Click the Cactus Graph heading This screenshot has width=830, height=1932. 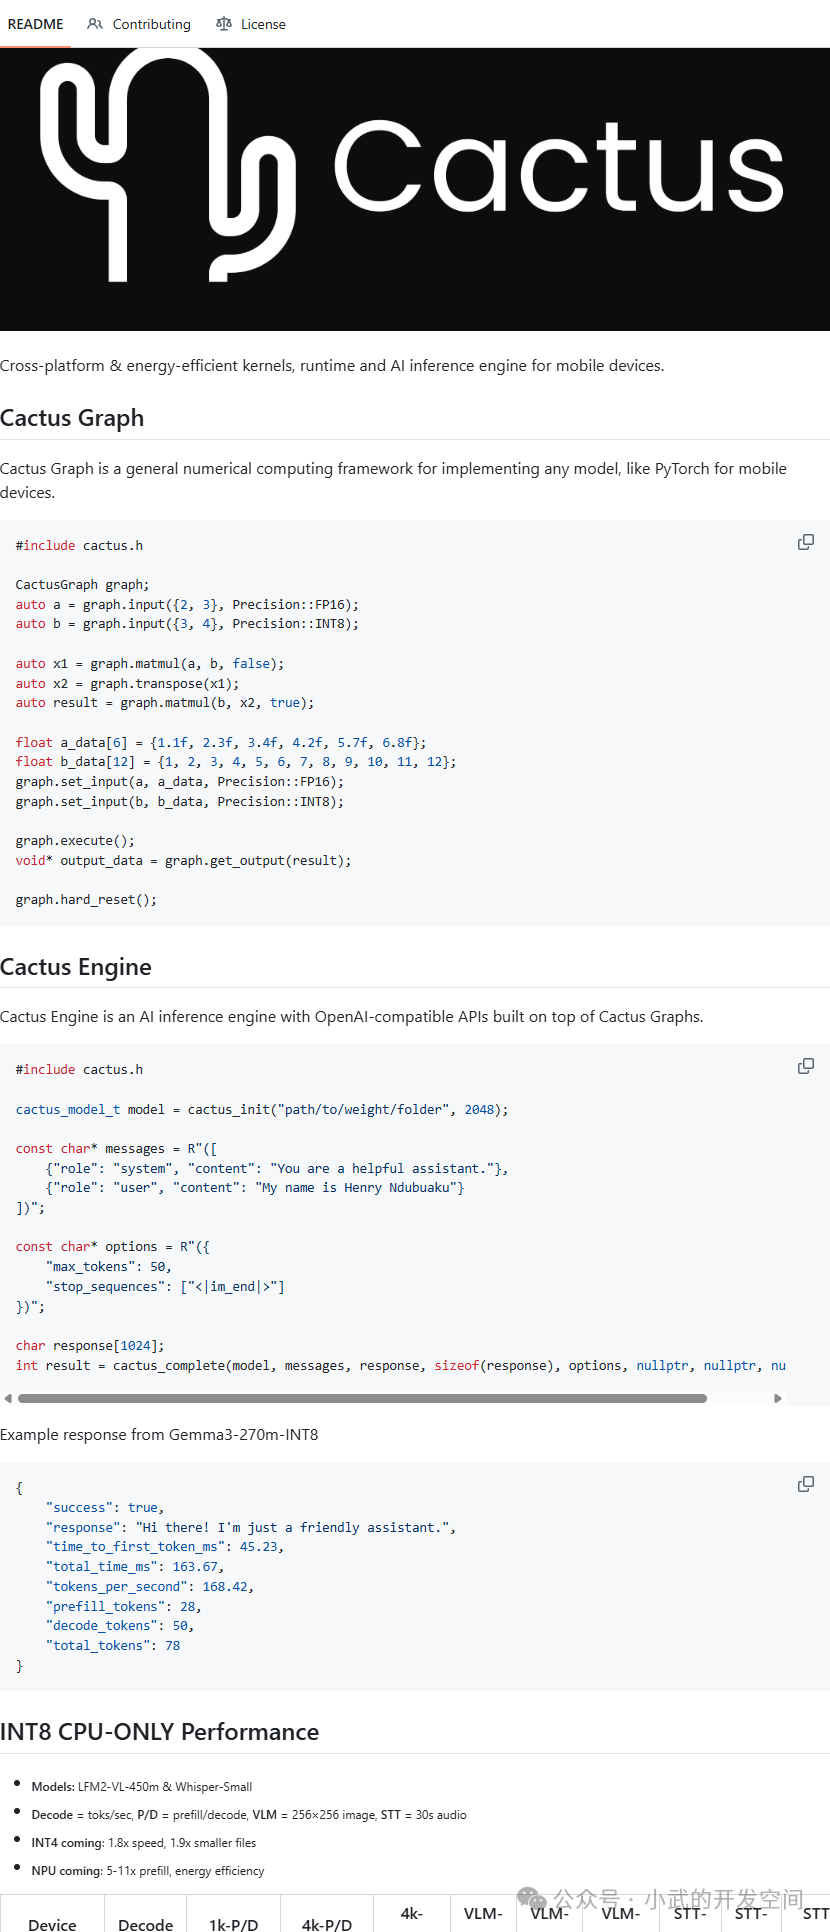[x=72, y=418]
